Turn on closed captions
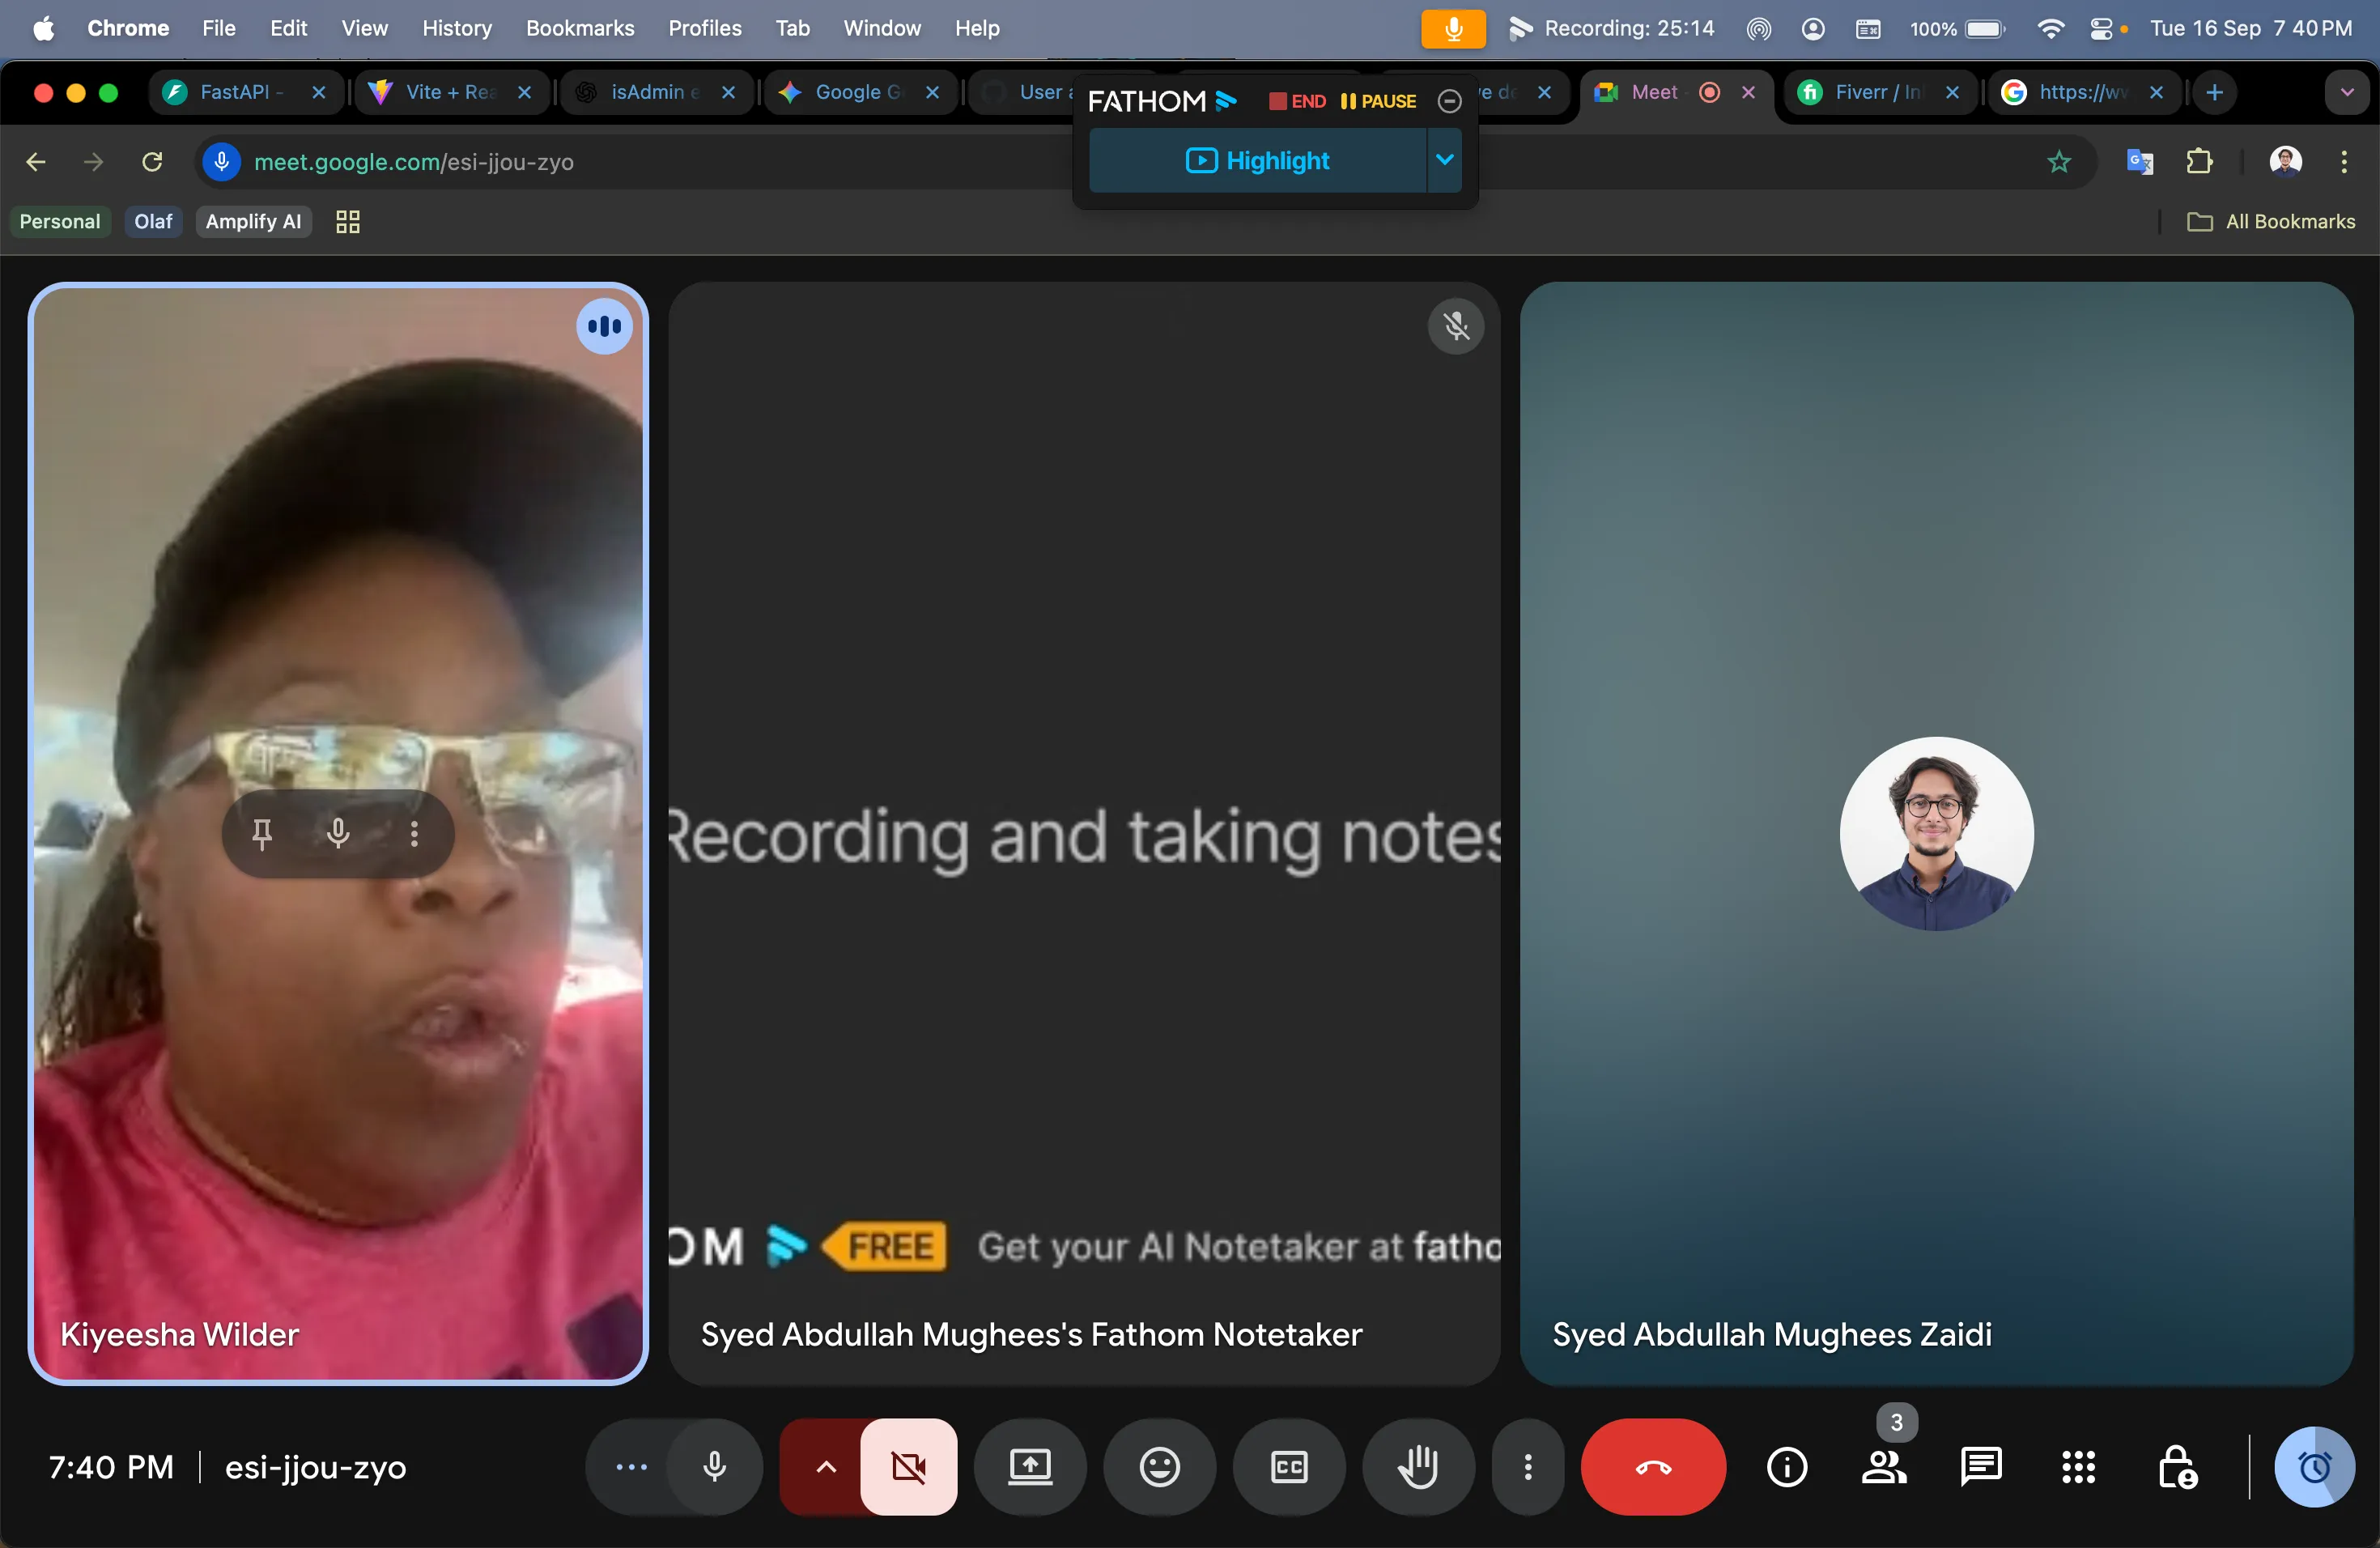The width and height of the screenshot is (2380, 1548). point(1288,1467)
